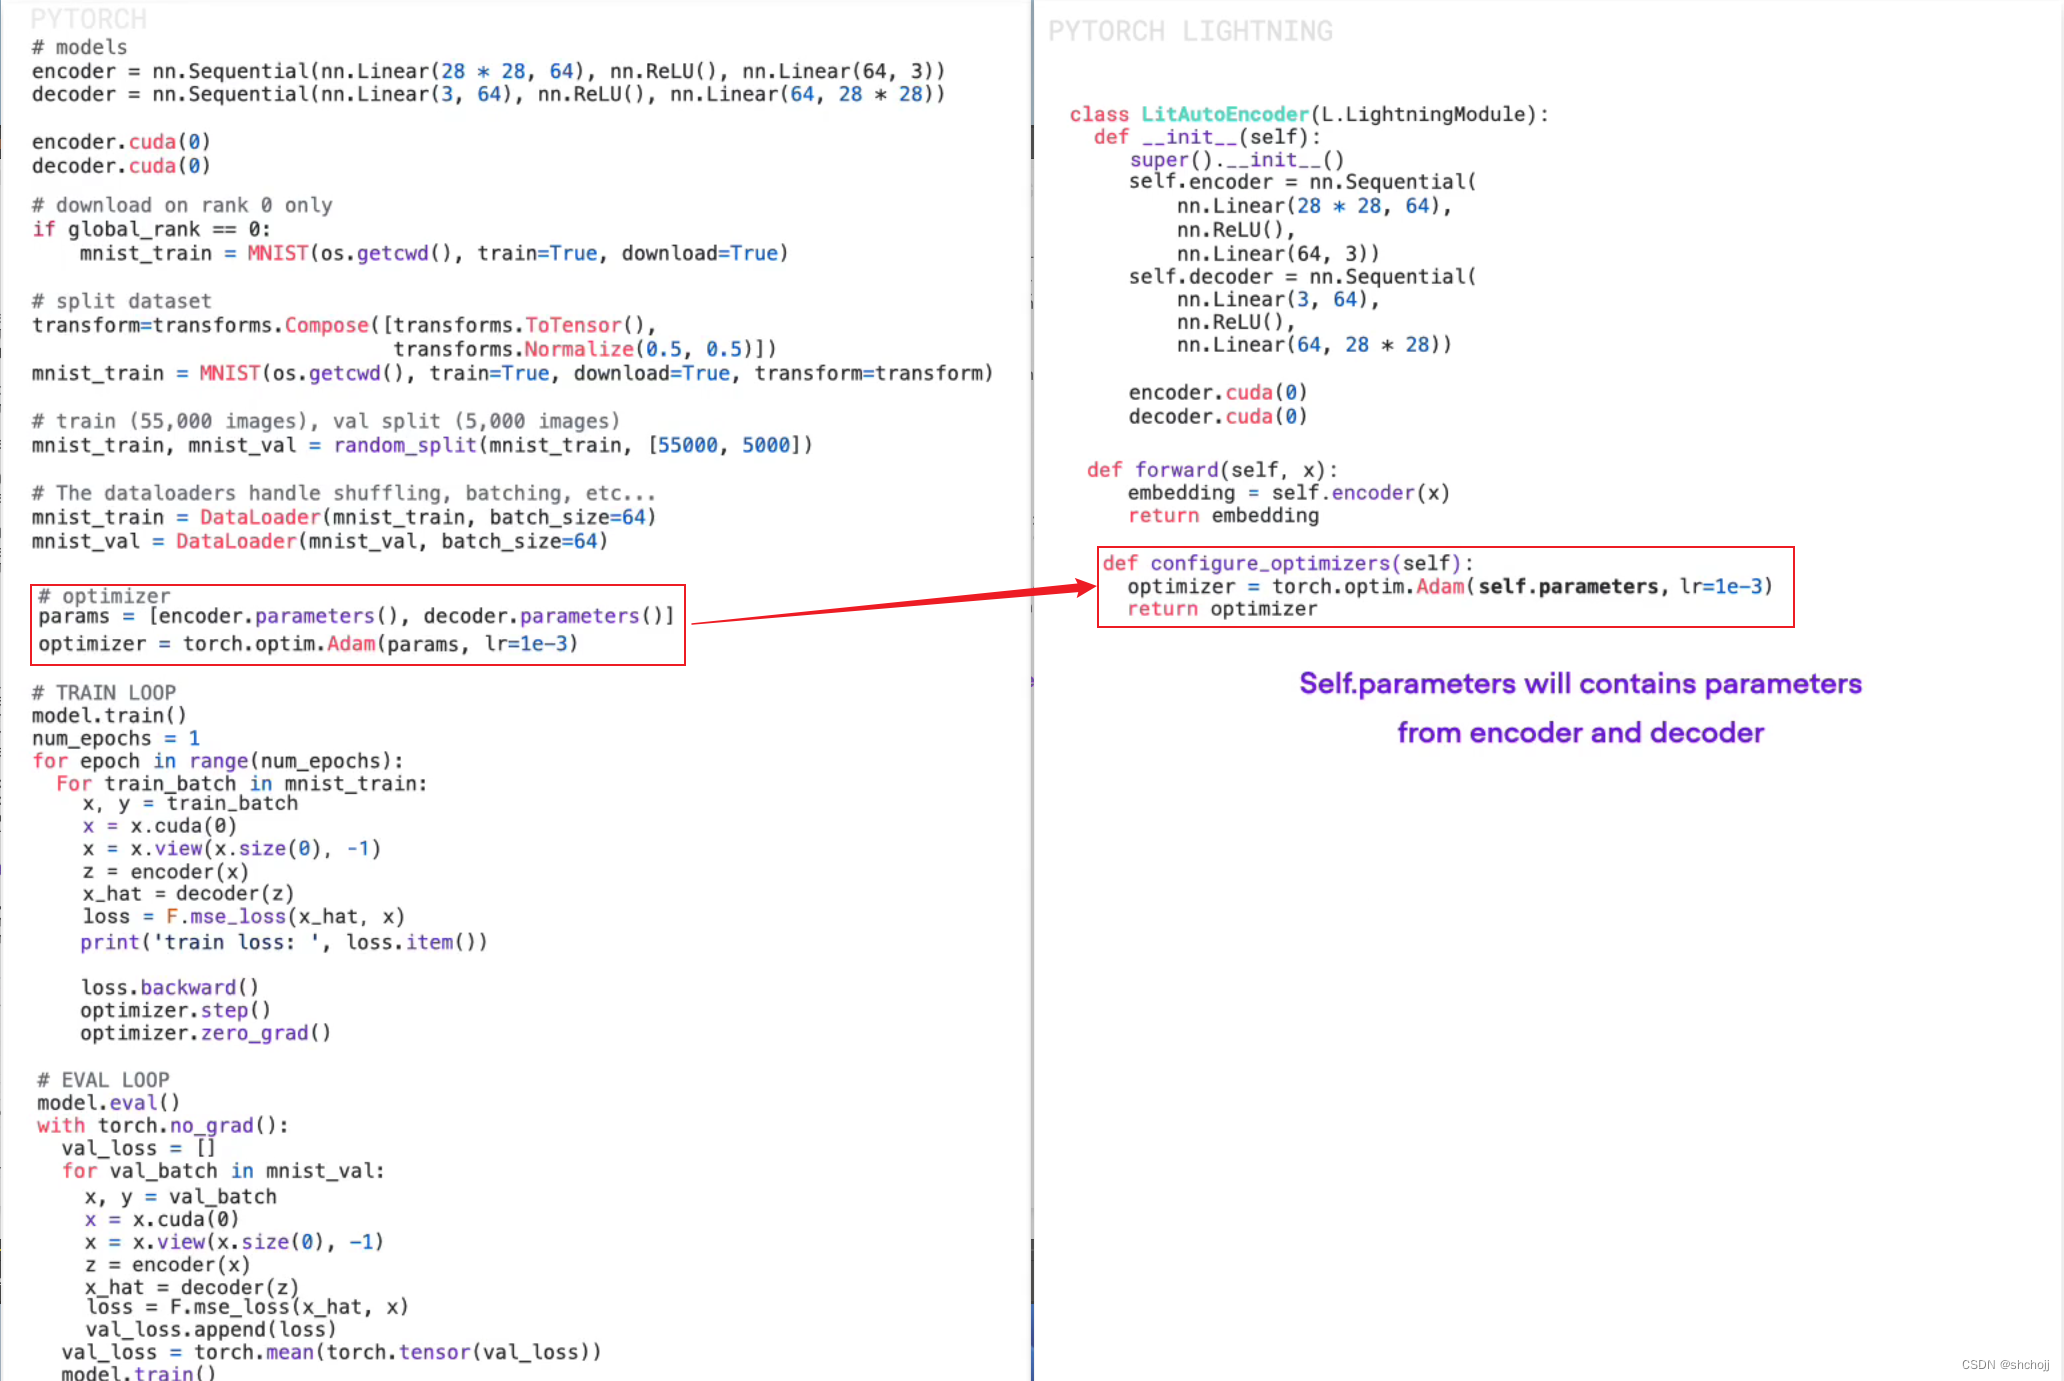This screenshot has height=1381, width=2064.
Task: Click the 'loss.backward()' line
Action: click(x=169, y=987)
